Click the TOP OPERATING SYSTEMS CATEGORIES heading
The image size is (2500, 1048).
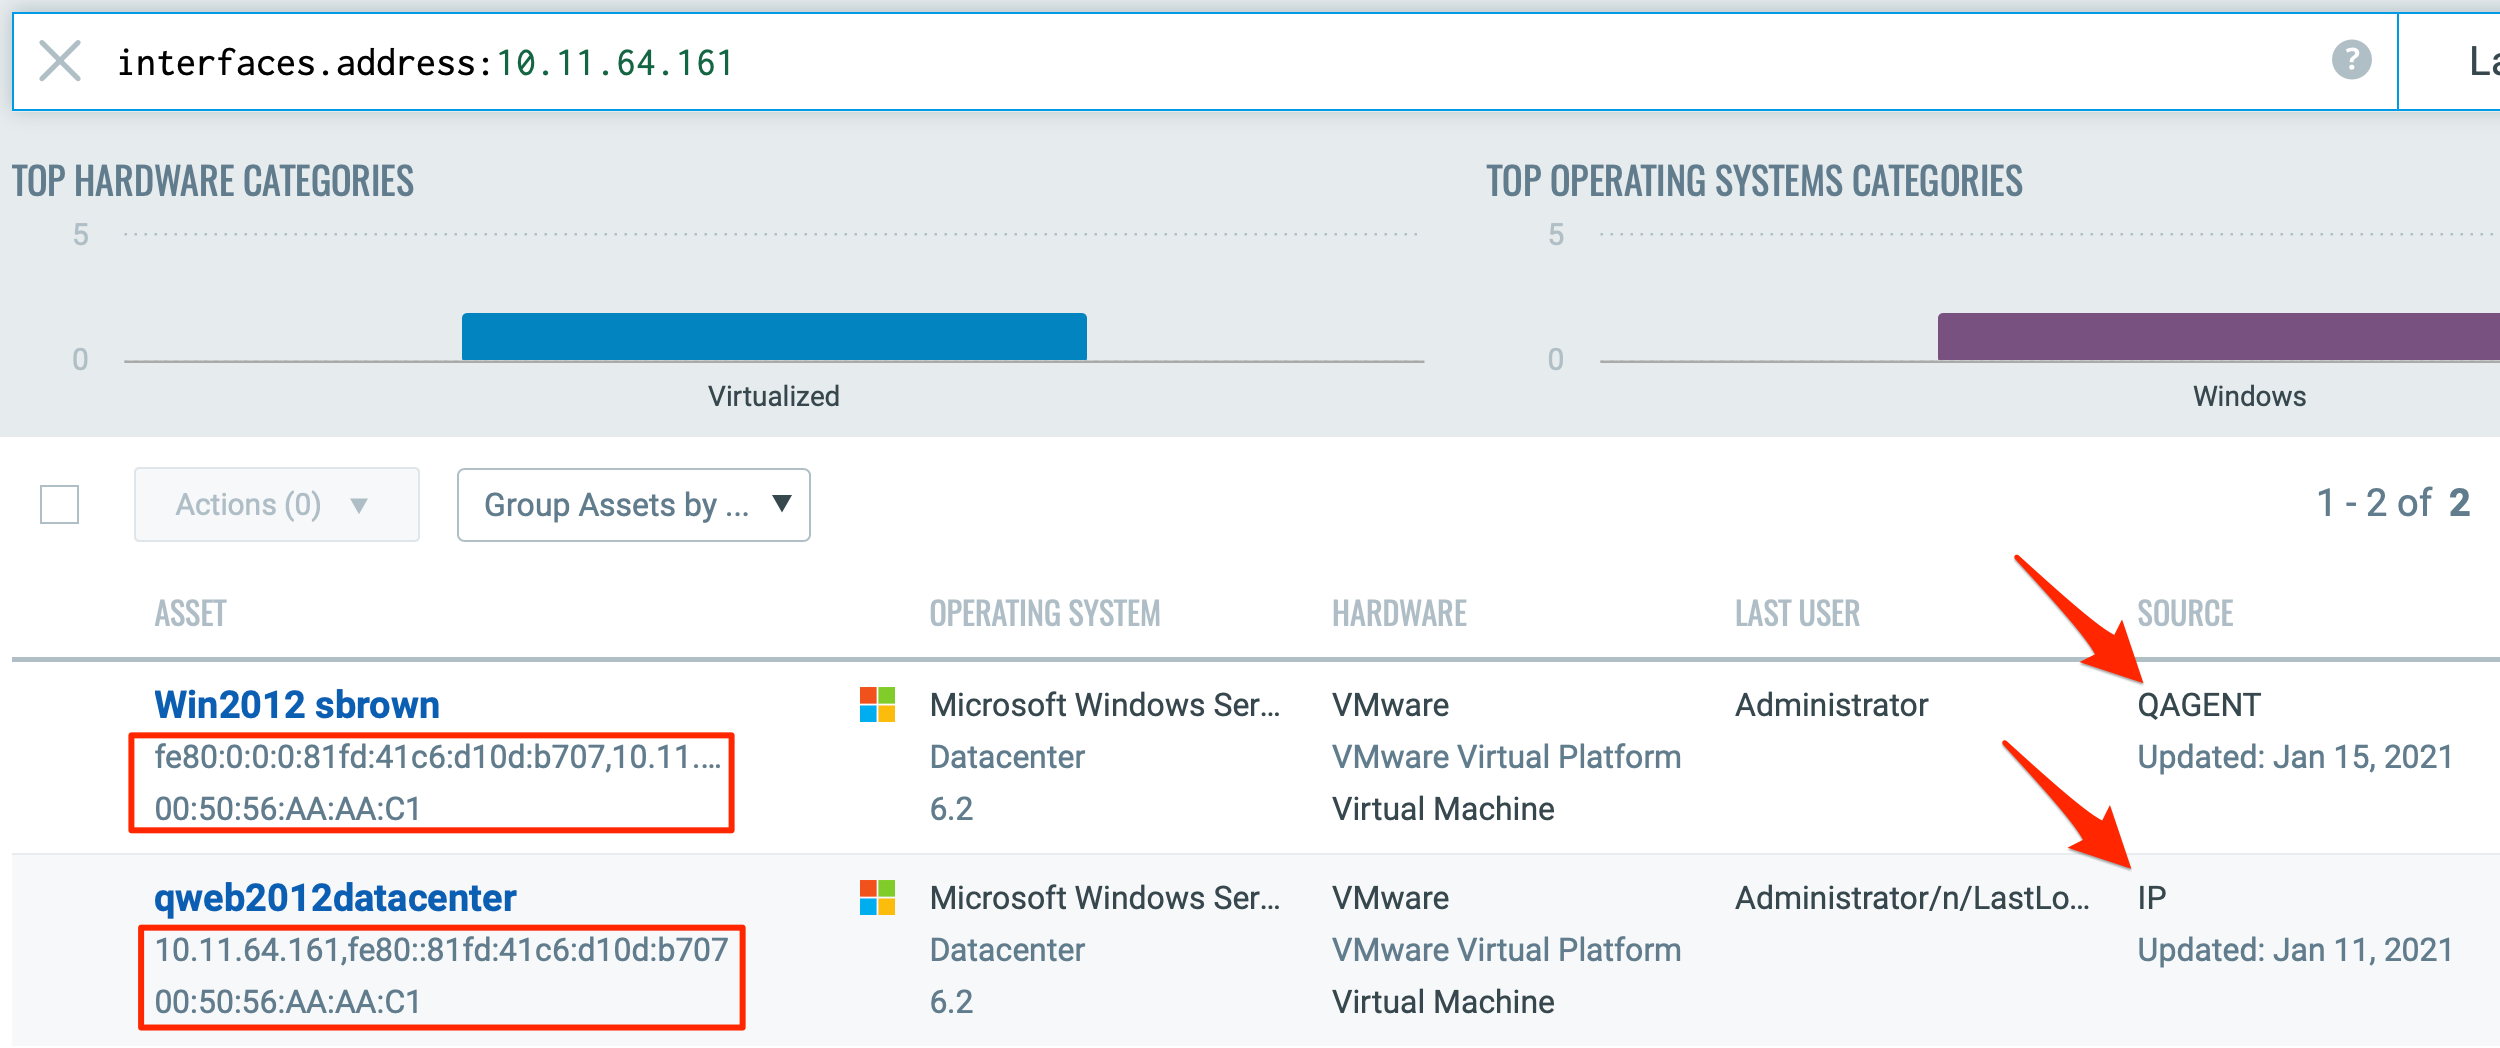click(x=1754, y=181)
